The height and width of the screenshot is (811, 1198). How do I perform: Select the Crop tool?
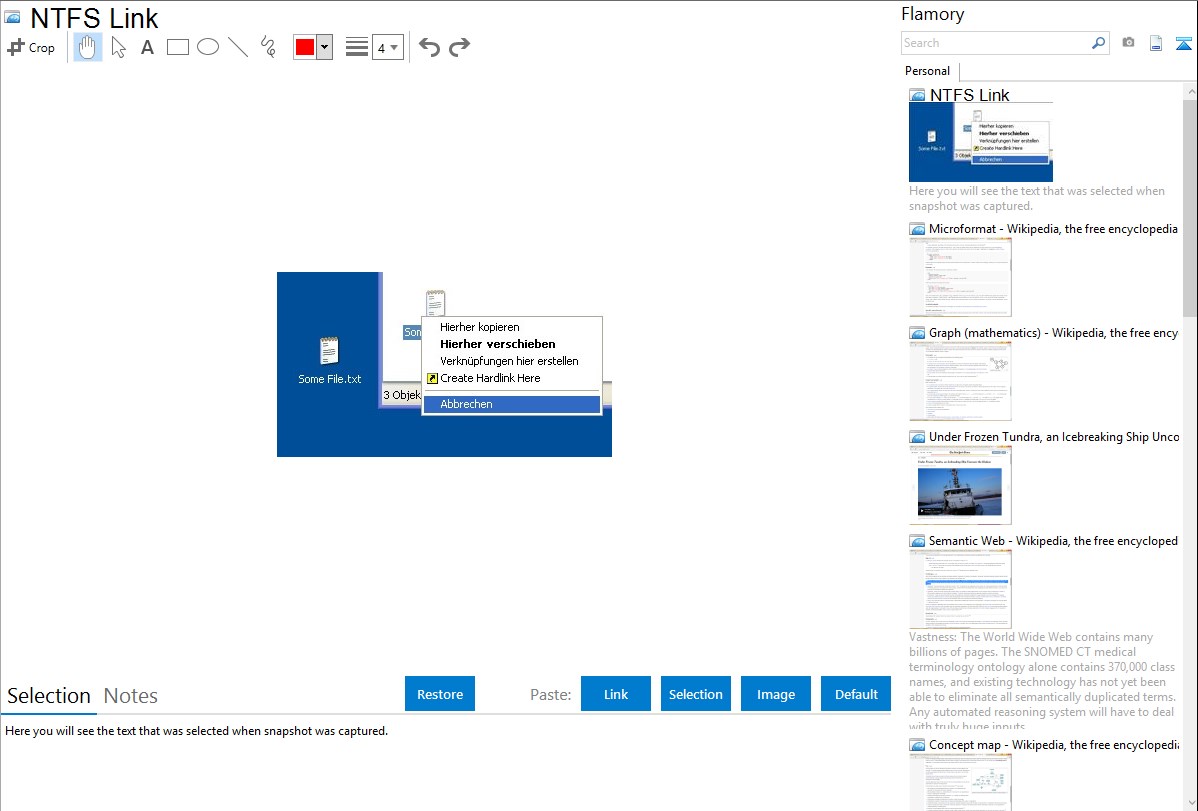pos(31,47)
